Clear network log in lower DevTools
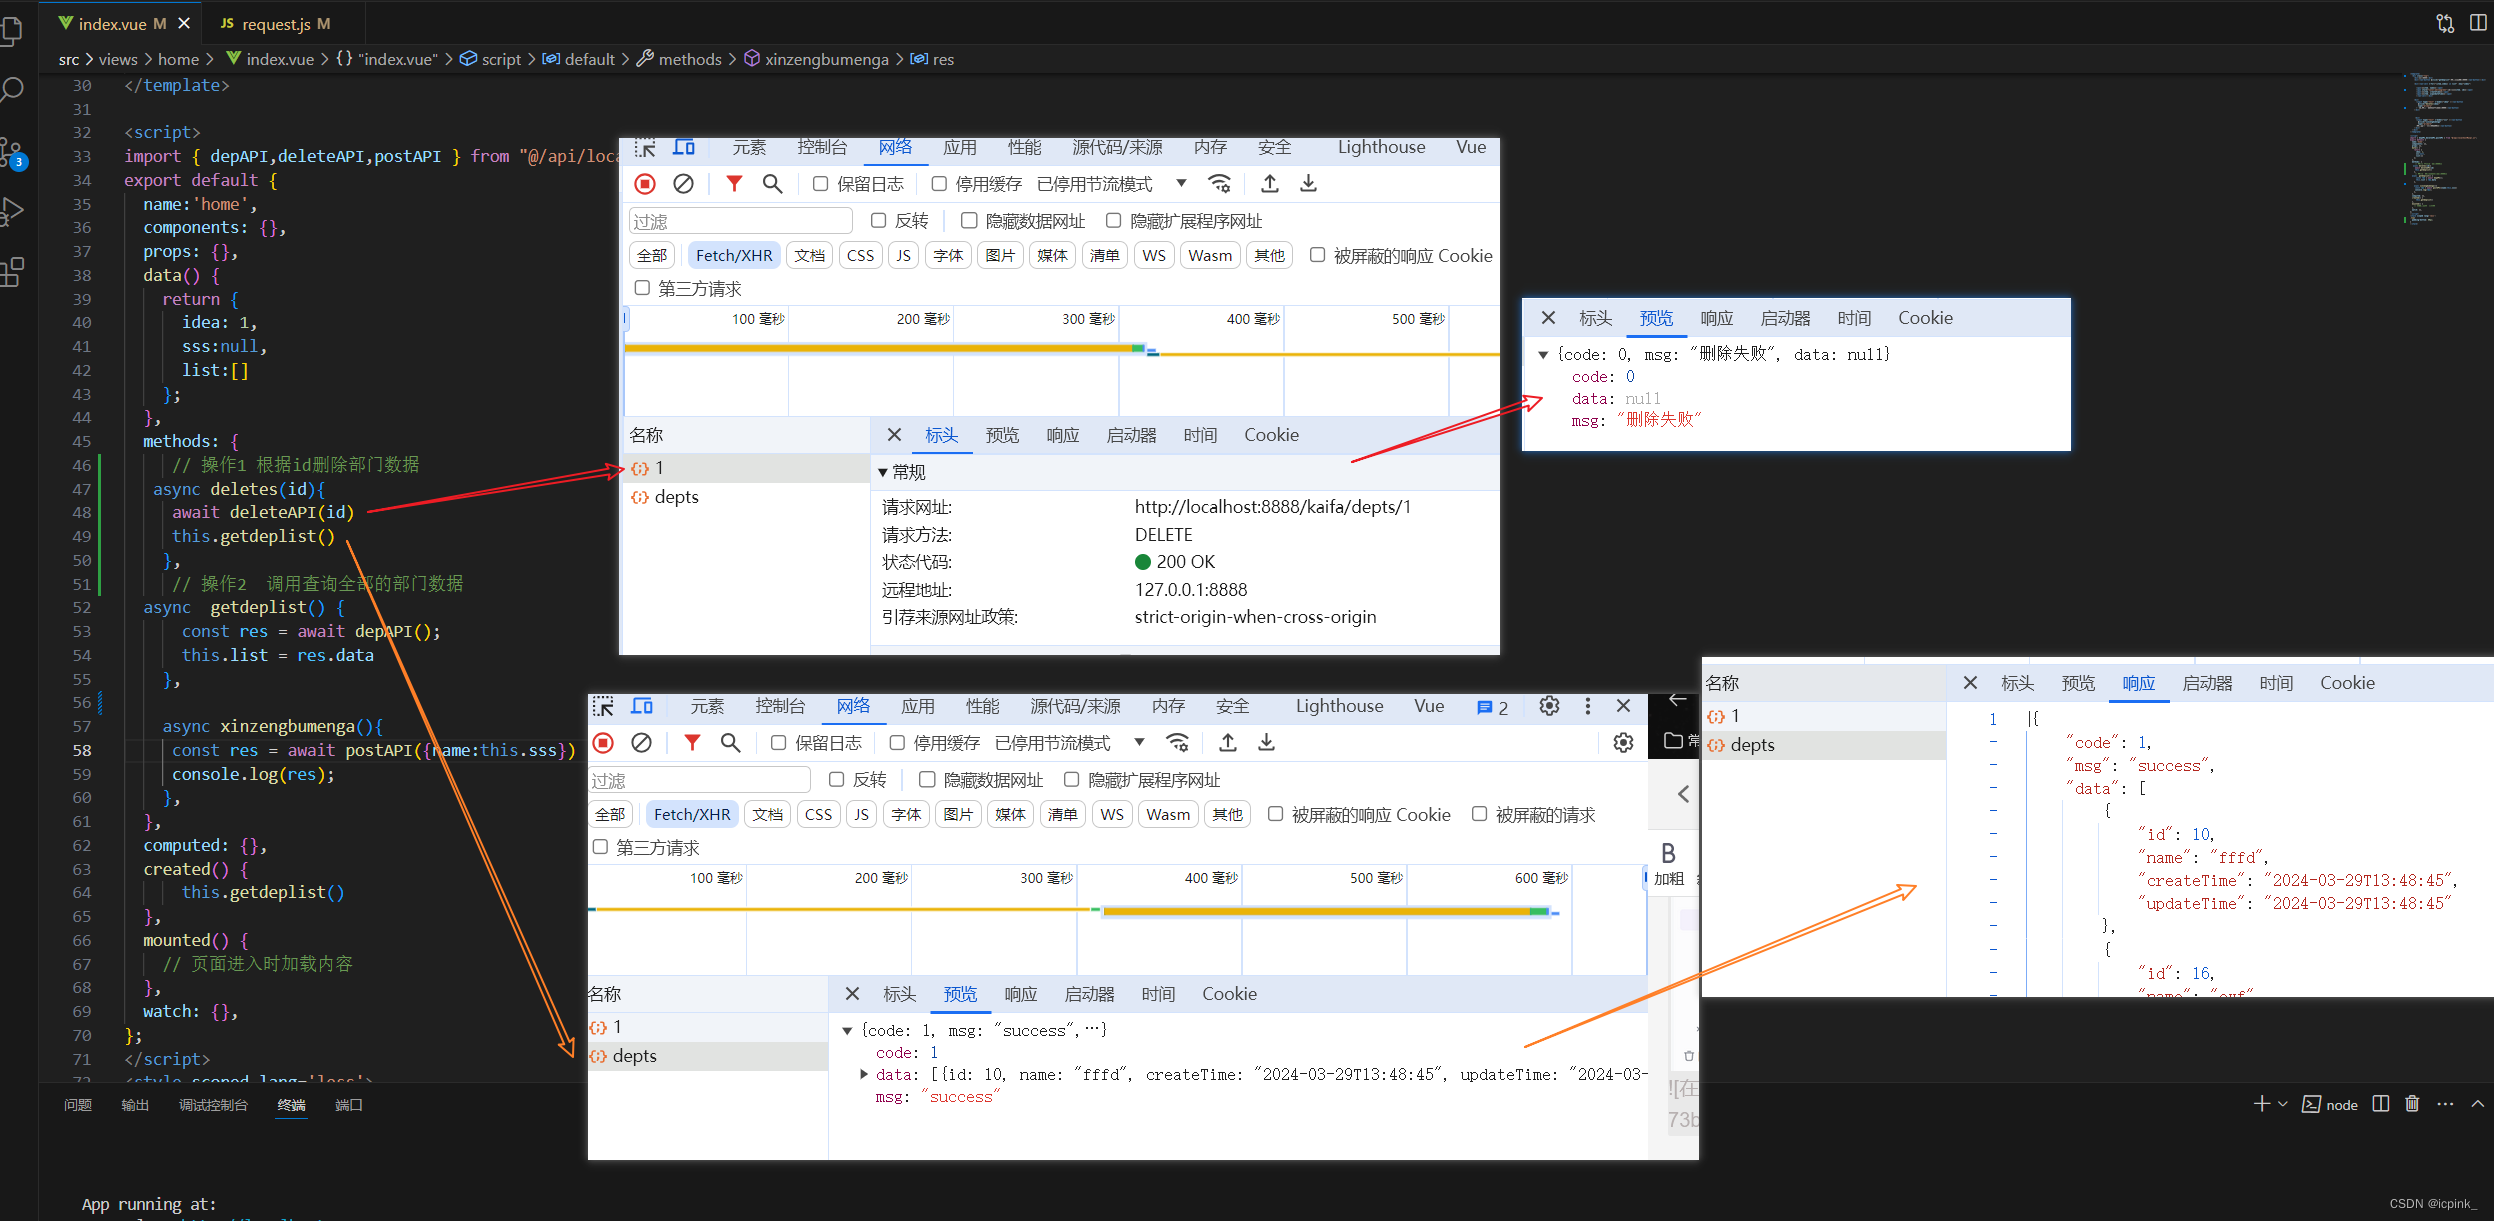This screenshot has height=1221, width=2494. (641, 743)
